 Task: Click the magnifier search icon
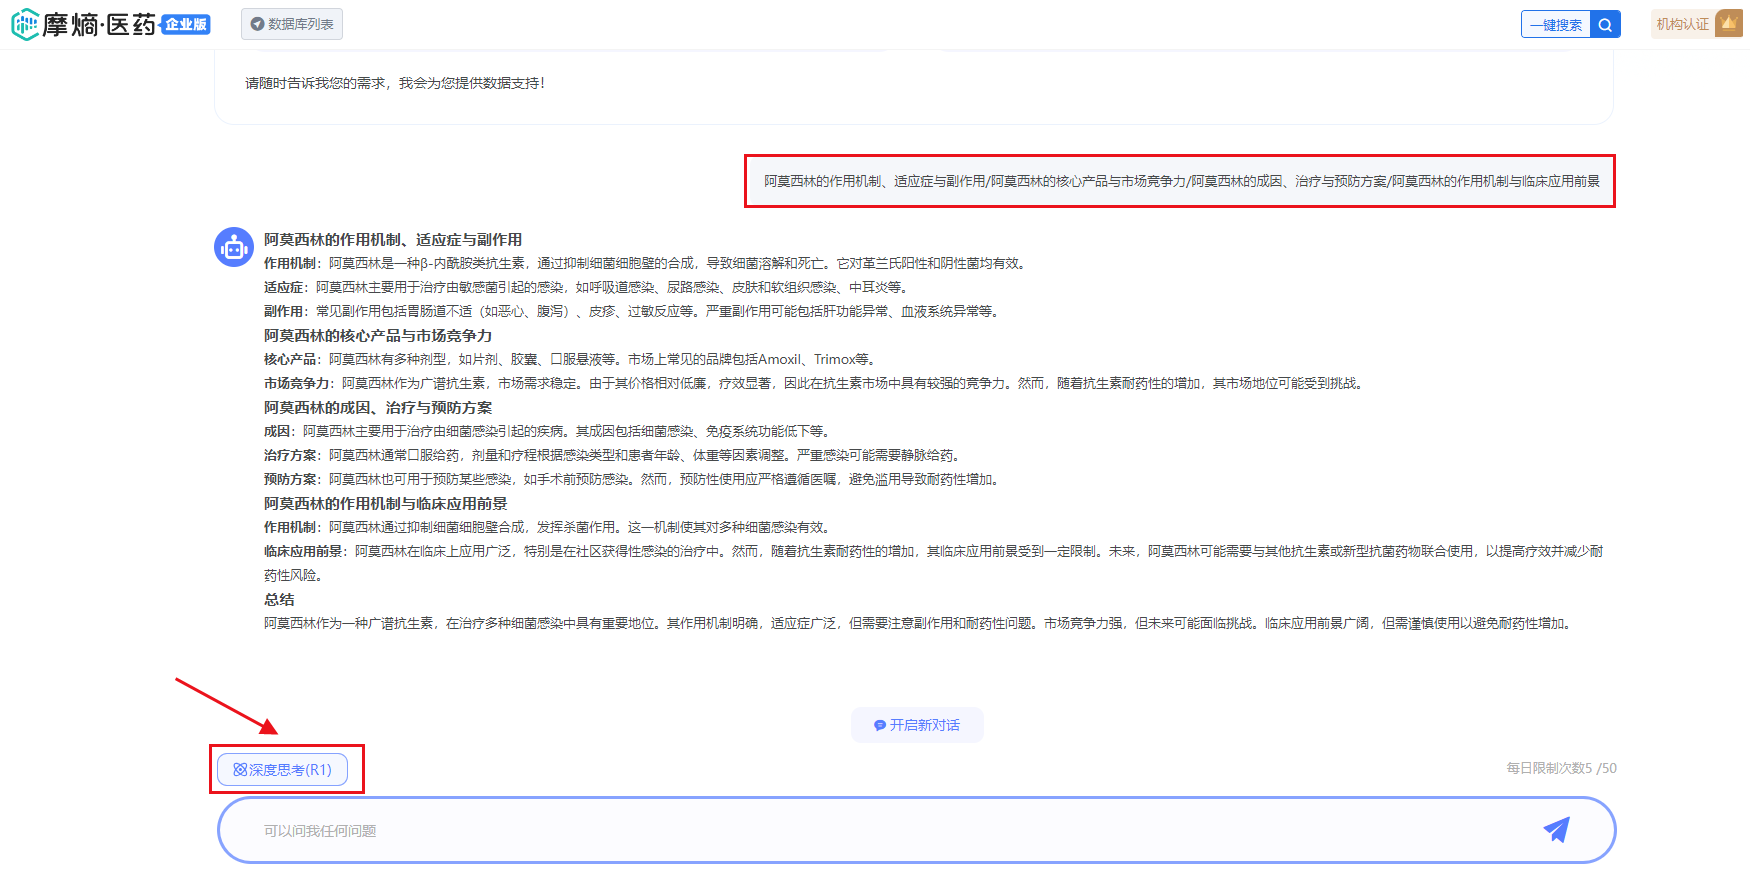pos(1605,25)
